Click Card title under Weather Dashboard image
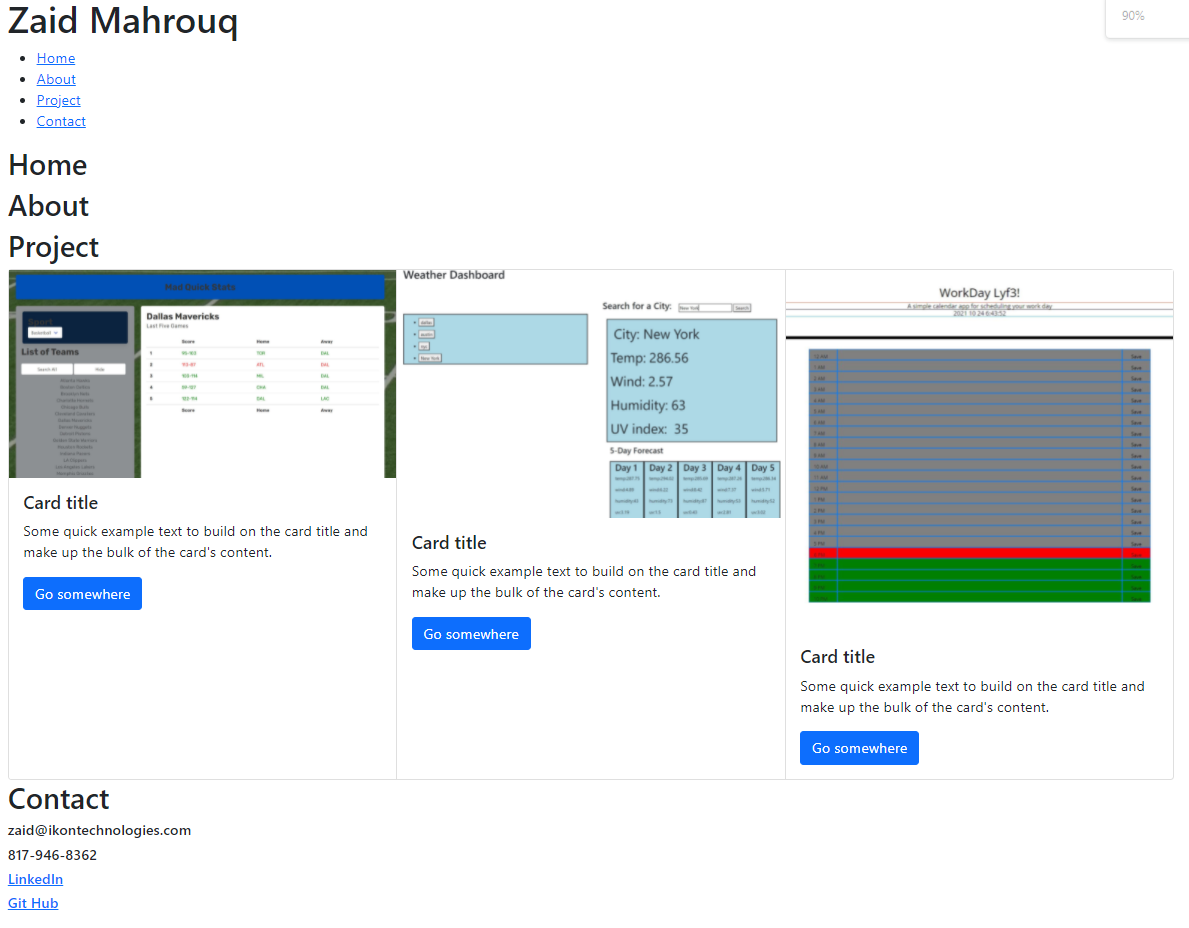Screen dimensions: 1189x928 click(x=449, y=544)
